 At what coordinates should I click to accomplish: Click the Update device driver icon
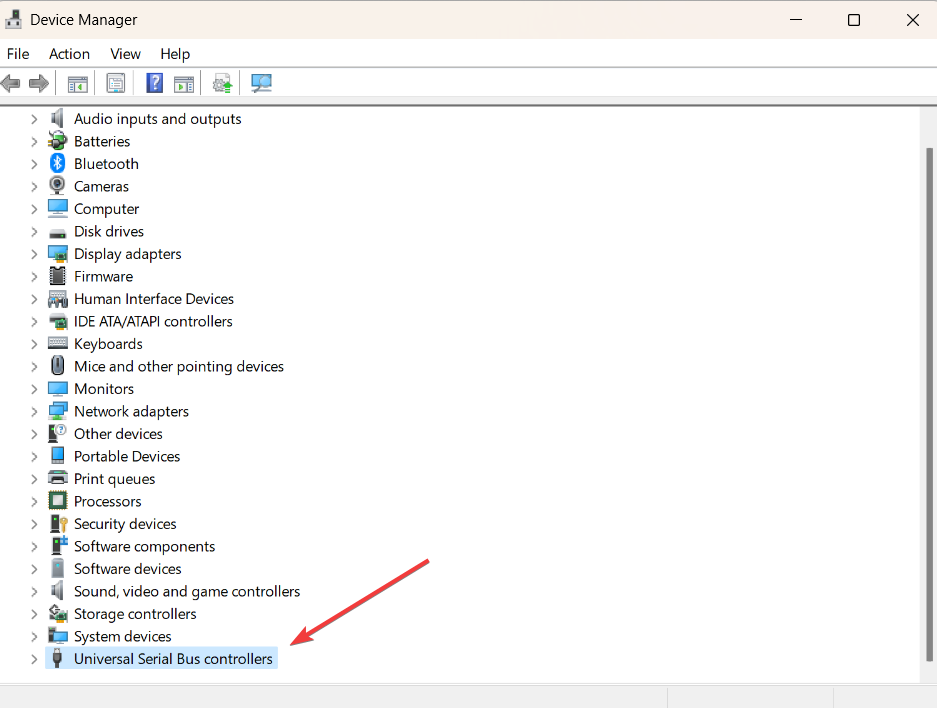[x=222, y=84]
